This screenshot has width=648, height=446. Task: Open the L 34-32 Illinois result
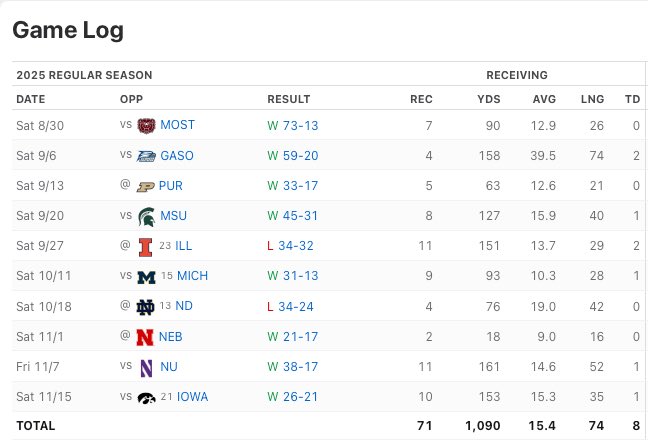click(290, 246)
